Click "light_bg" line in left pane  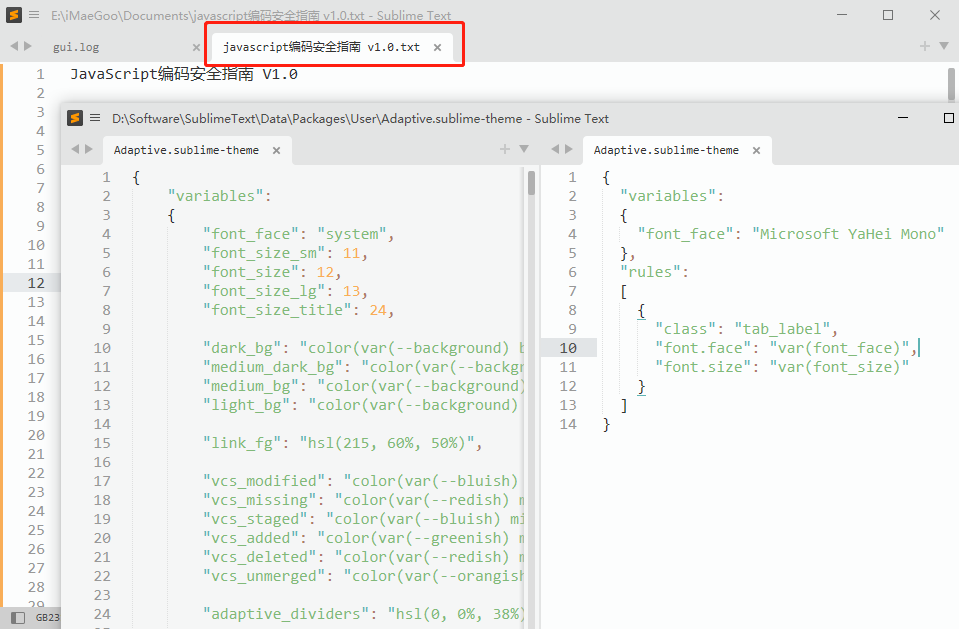coord(361,404)
